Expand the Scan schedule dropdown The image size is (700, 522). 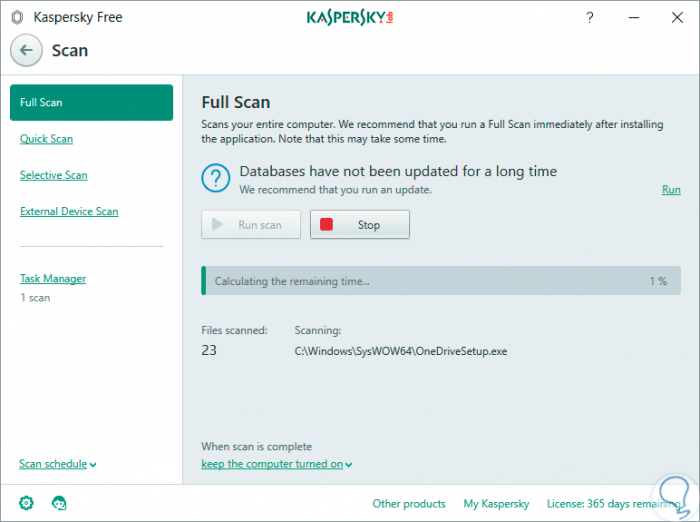point(58,464)
